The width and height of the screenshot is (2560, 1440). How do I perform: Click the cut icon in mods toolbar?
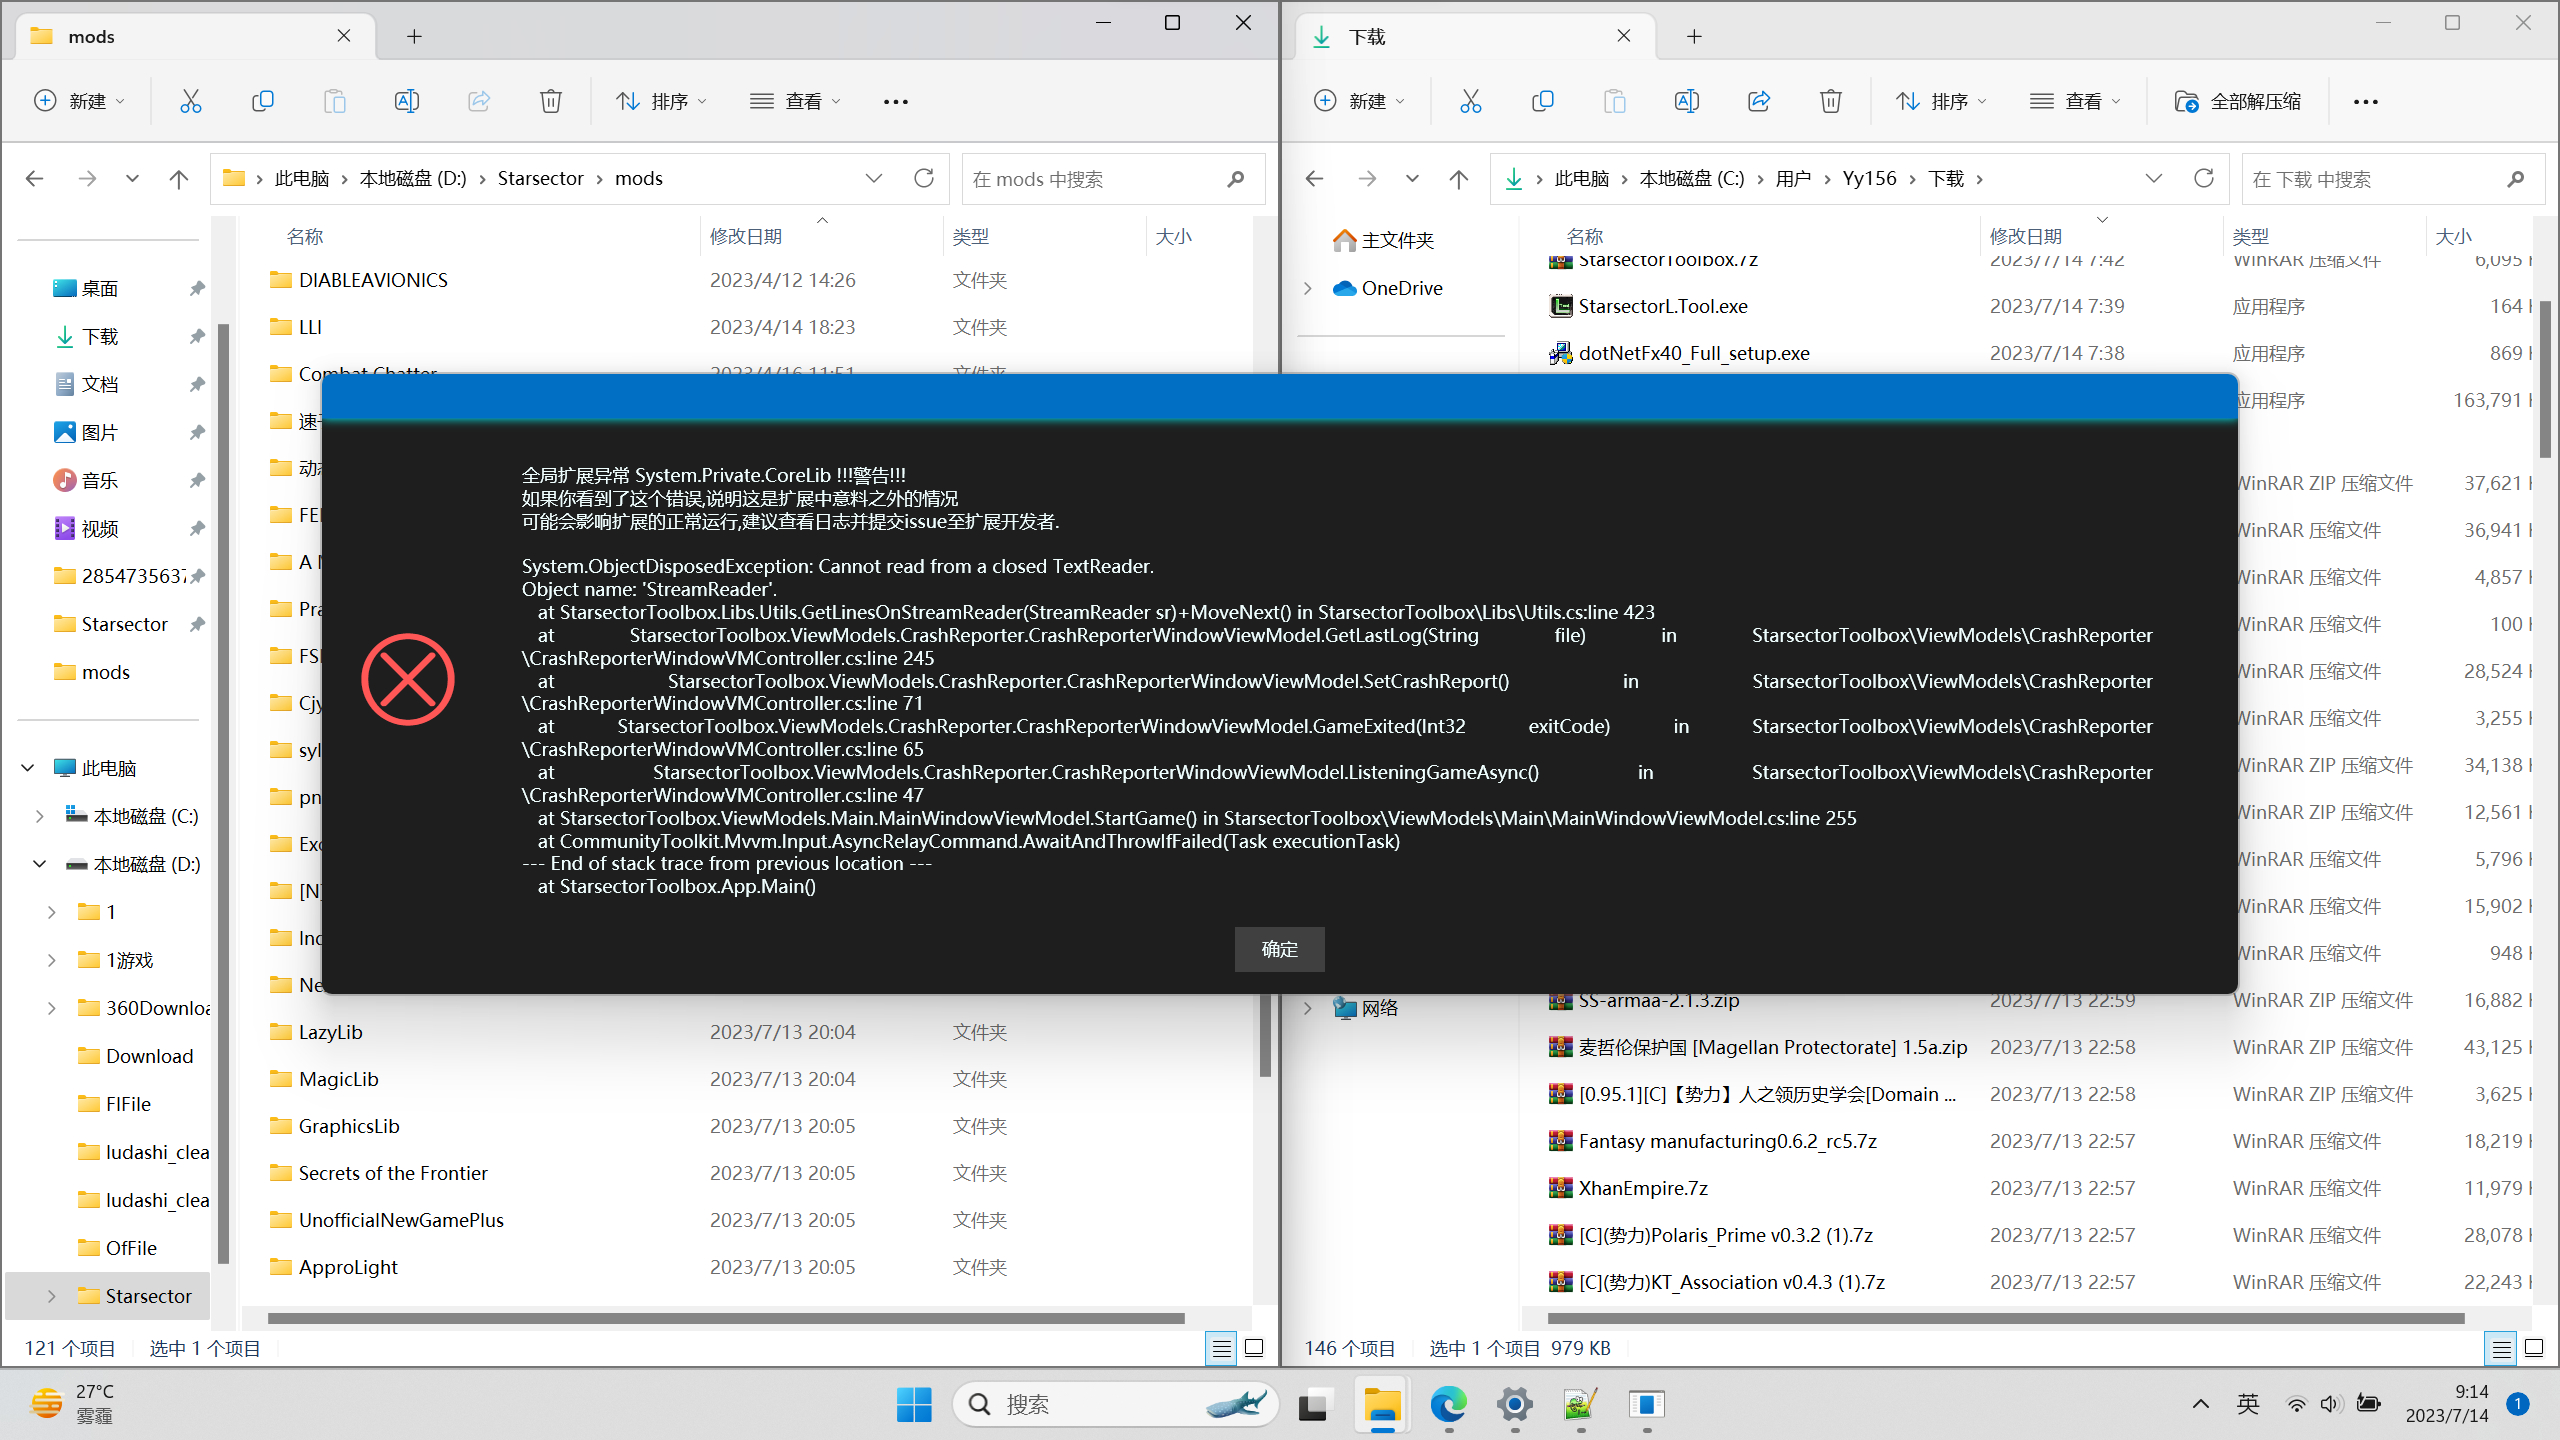190,101
